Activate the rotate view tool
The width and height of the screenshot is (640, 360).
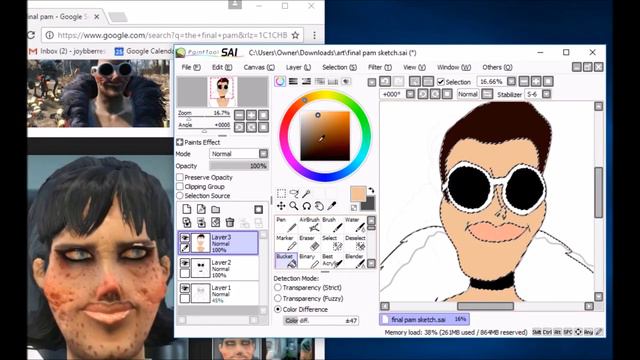pos(307,206)
